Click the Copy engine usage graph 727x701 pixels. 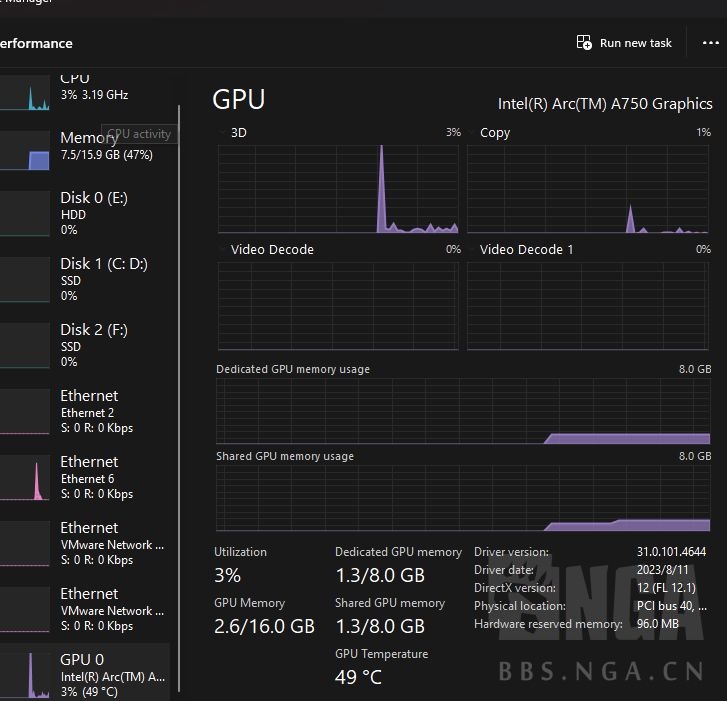[x=588, y=188]
